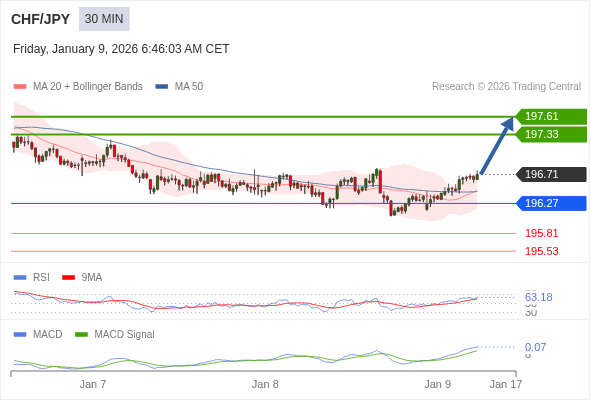Click the 197.33 resistance price tag
This screenshot has width=590, height=400.
[x=551, y=134]
